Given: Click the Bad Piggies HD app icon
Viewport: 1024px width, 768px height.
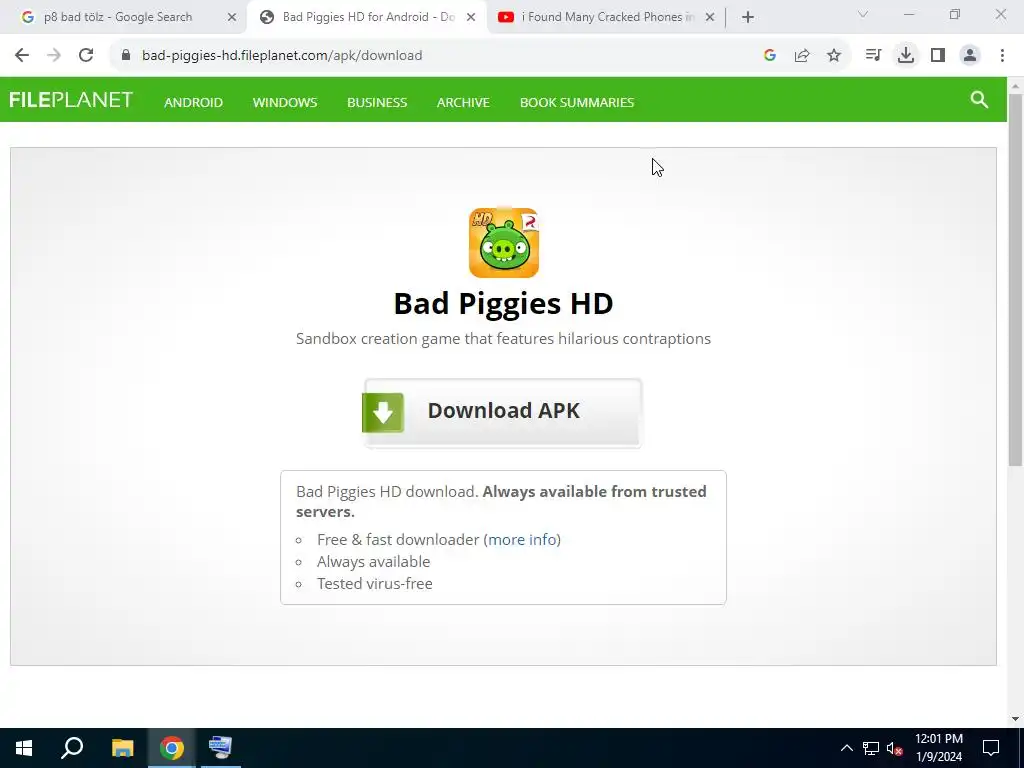Looking at the screenshot, I should coord(504,243).
